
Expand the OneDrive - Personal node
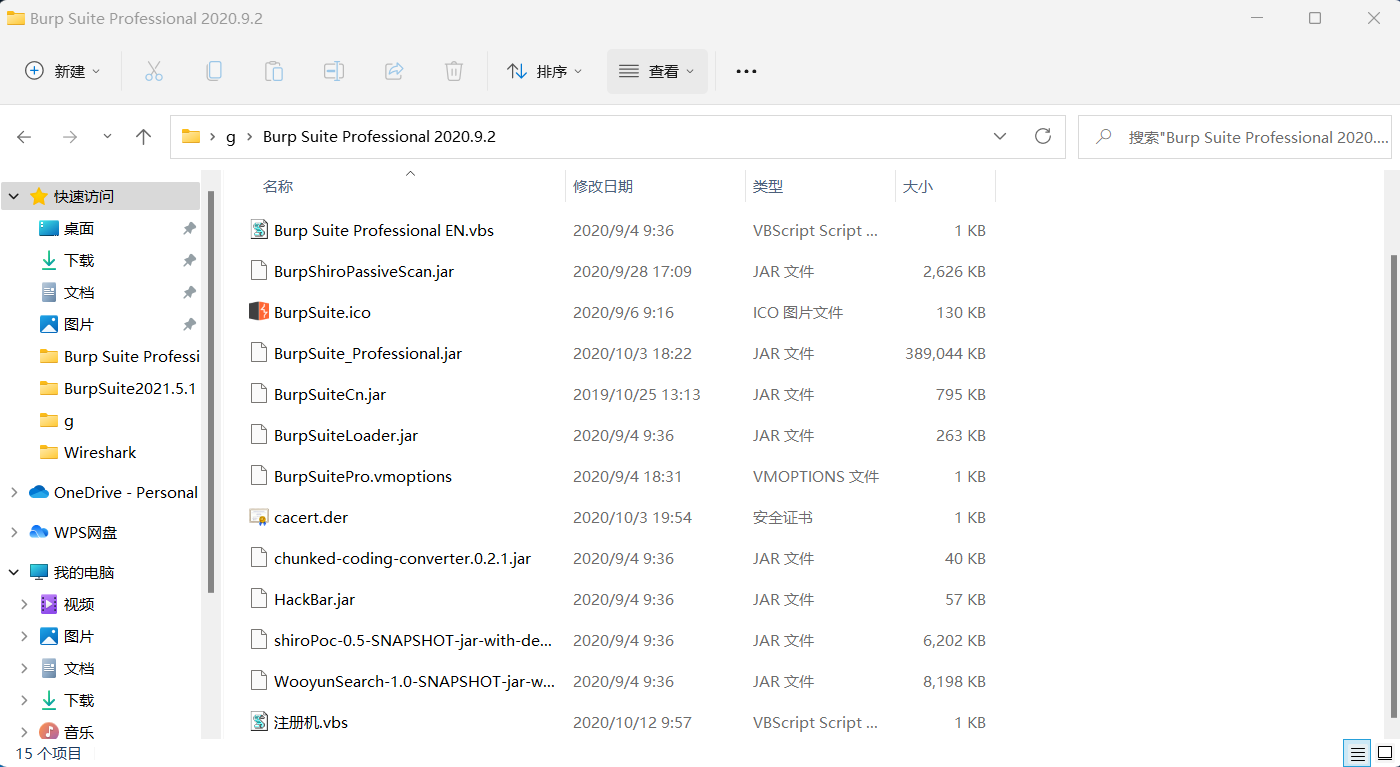14,492
